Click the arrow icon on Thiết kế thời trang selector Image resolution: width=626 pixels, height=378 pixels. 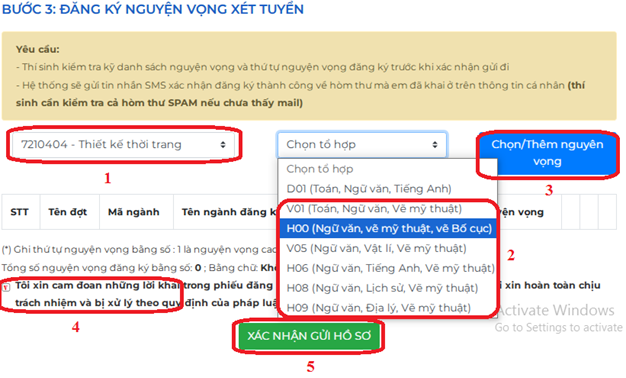(223, 144)
